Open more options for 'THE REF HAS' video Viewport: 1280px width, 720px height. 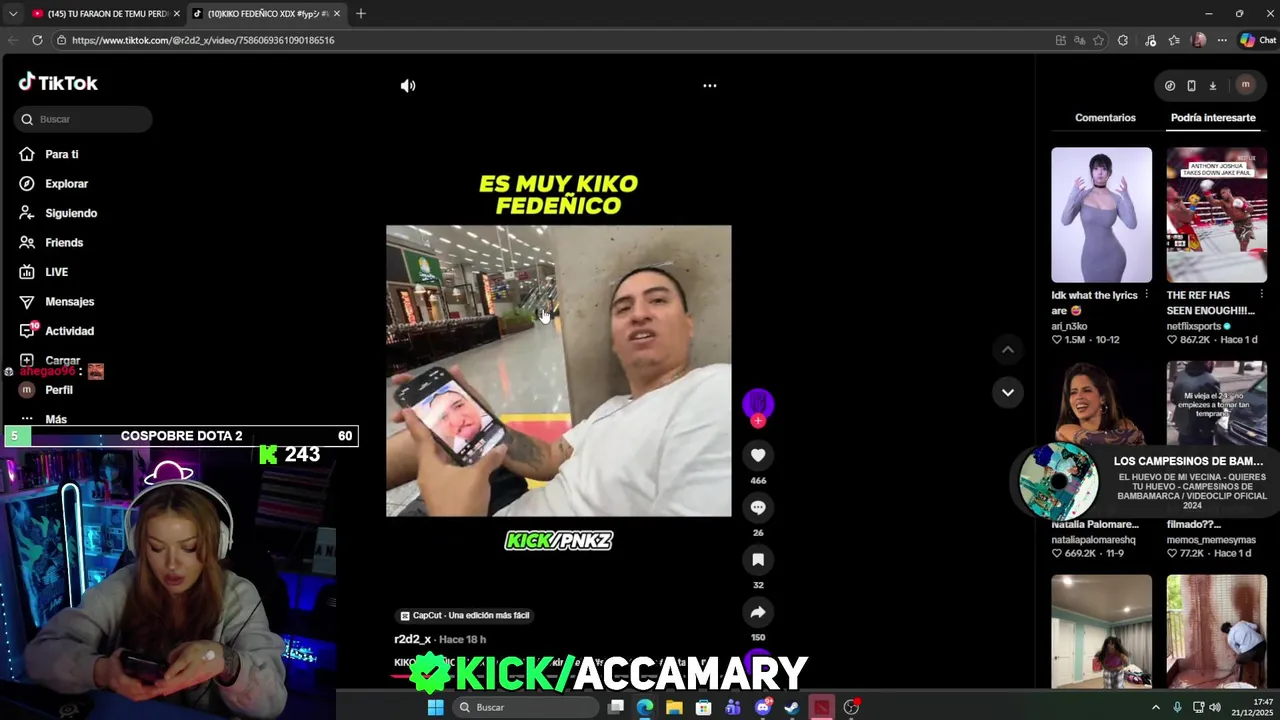(1261, 295)
